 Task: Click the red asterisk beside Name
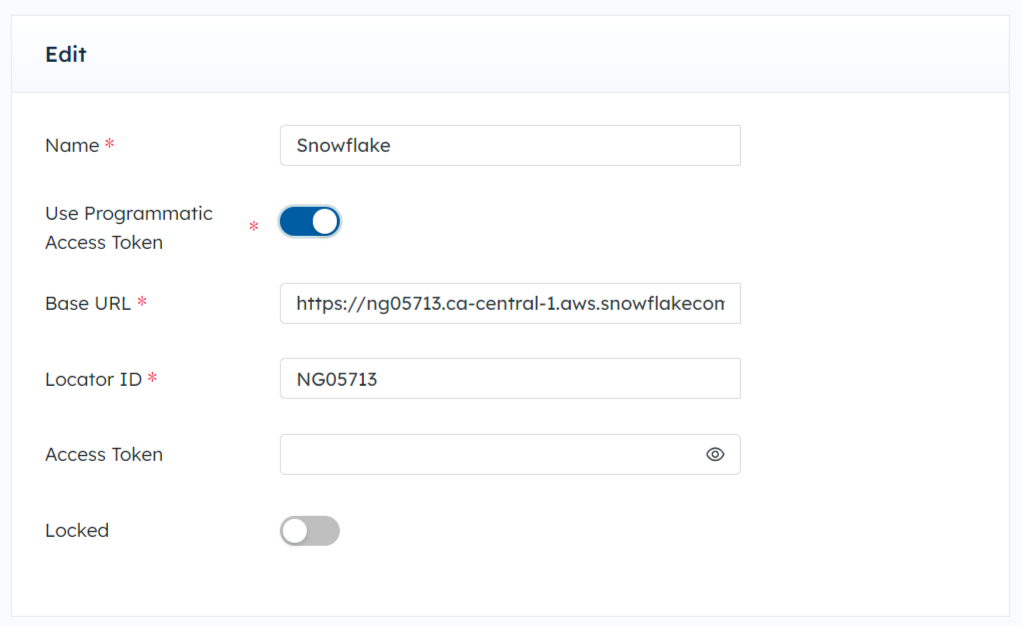coord(110,143)
